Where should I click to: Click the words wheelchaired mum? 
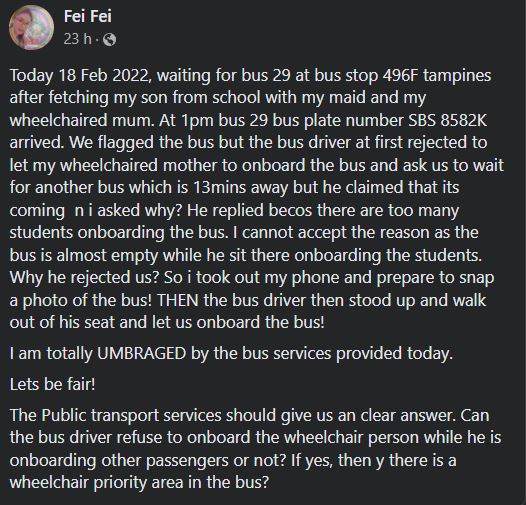click(82, 120)
